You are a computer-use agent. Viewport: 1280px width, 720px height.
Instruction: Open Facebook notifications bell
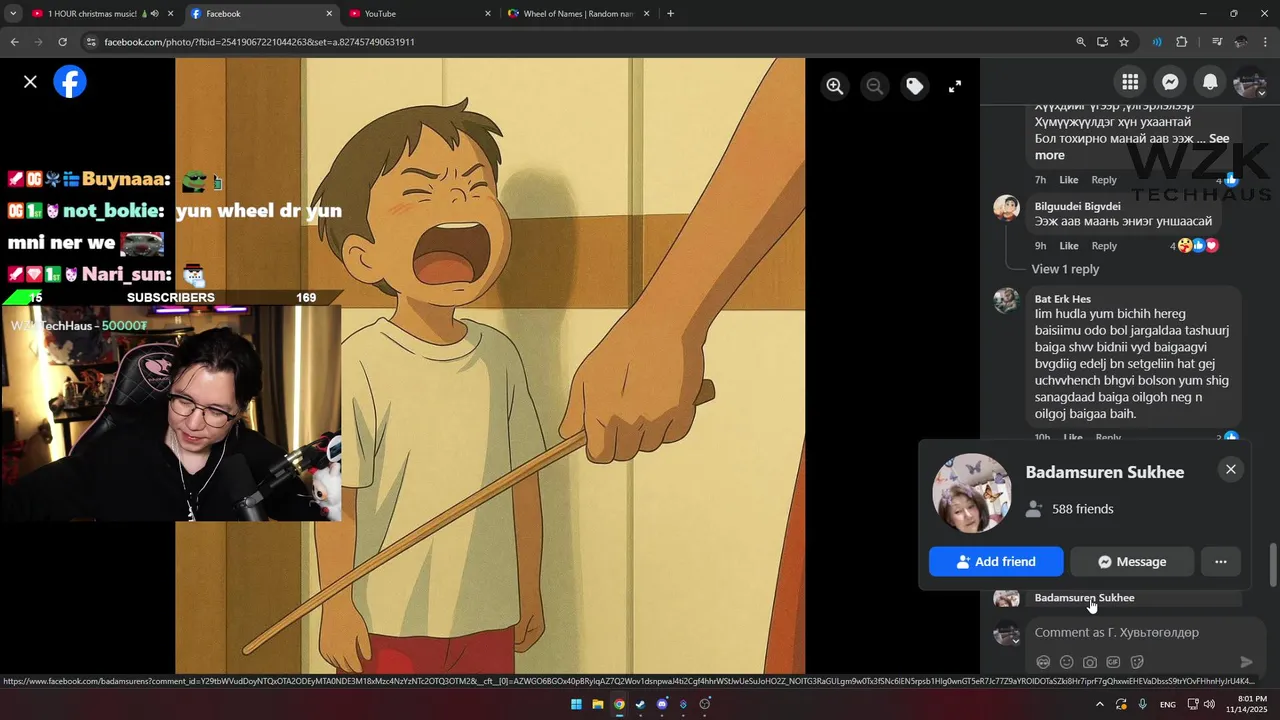(x=1210, y=82)
